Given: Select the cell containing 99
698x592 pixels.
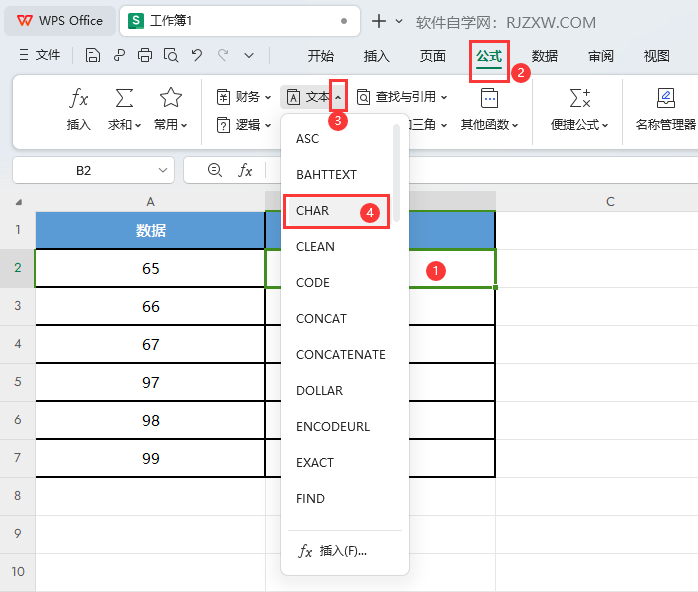Looking at the screenshot, I should point(150,459).
